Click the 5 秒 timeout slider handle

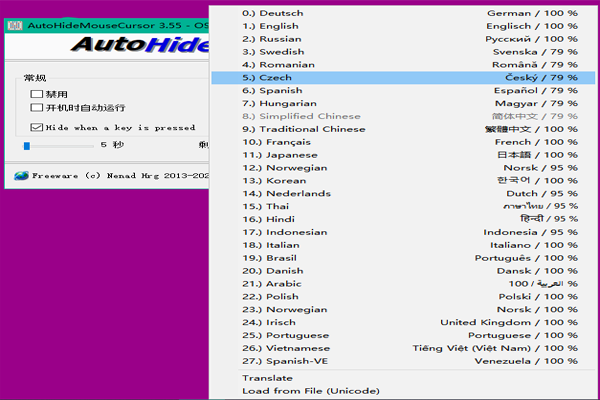(27, 146)
